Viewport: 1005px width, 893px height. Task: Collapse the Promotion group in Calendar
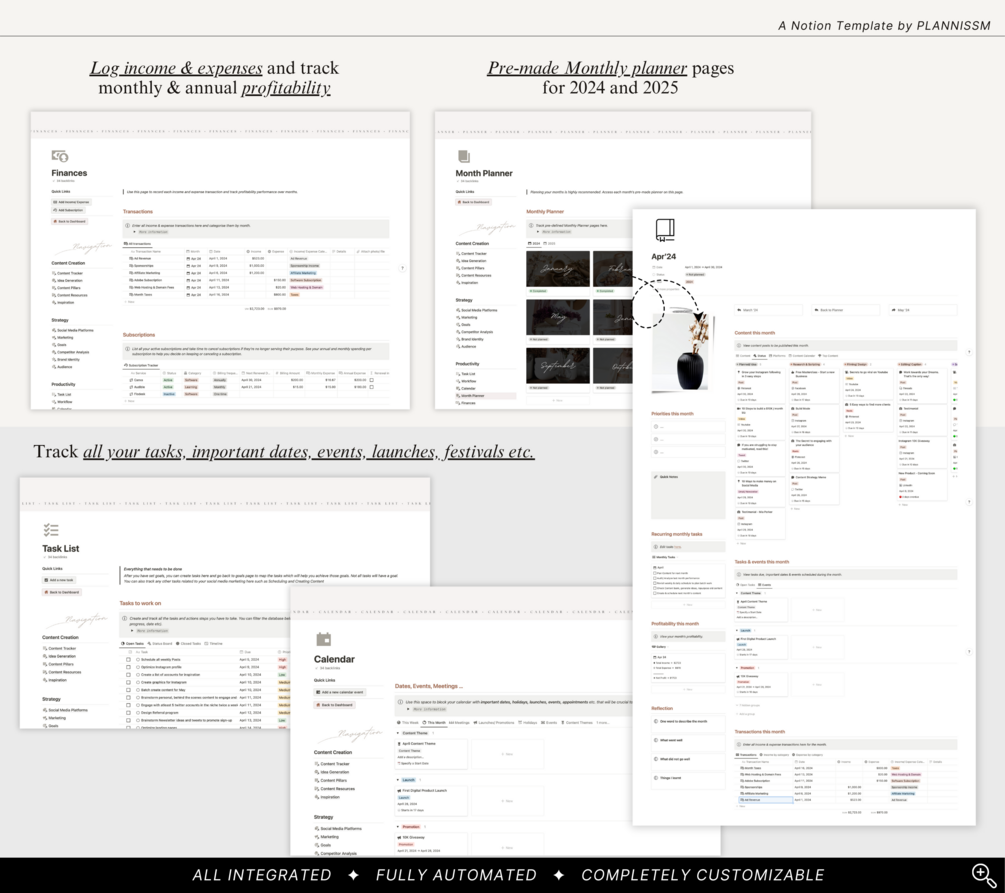(x=398, y=827)
